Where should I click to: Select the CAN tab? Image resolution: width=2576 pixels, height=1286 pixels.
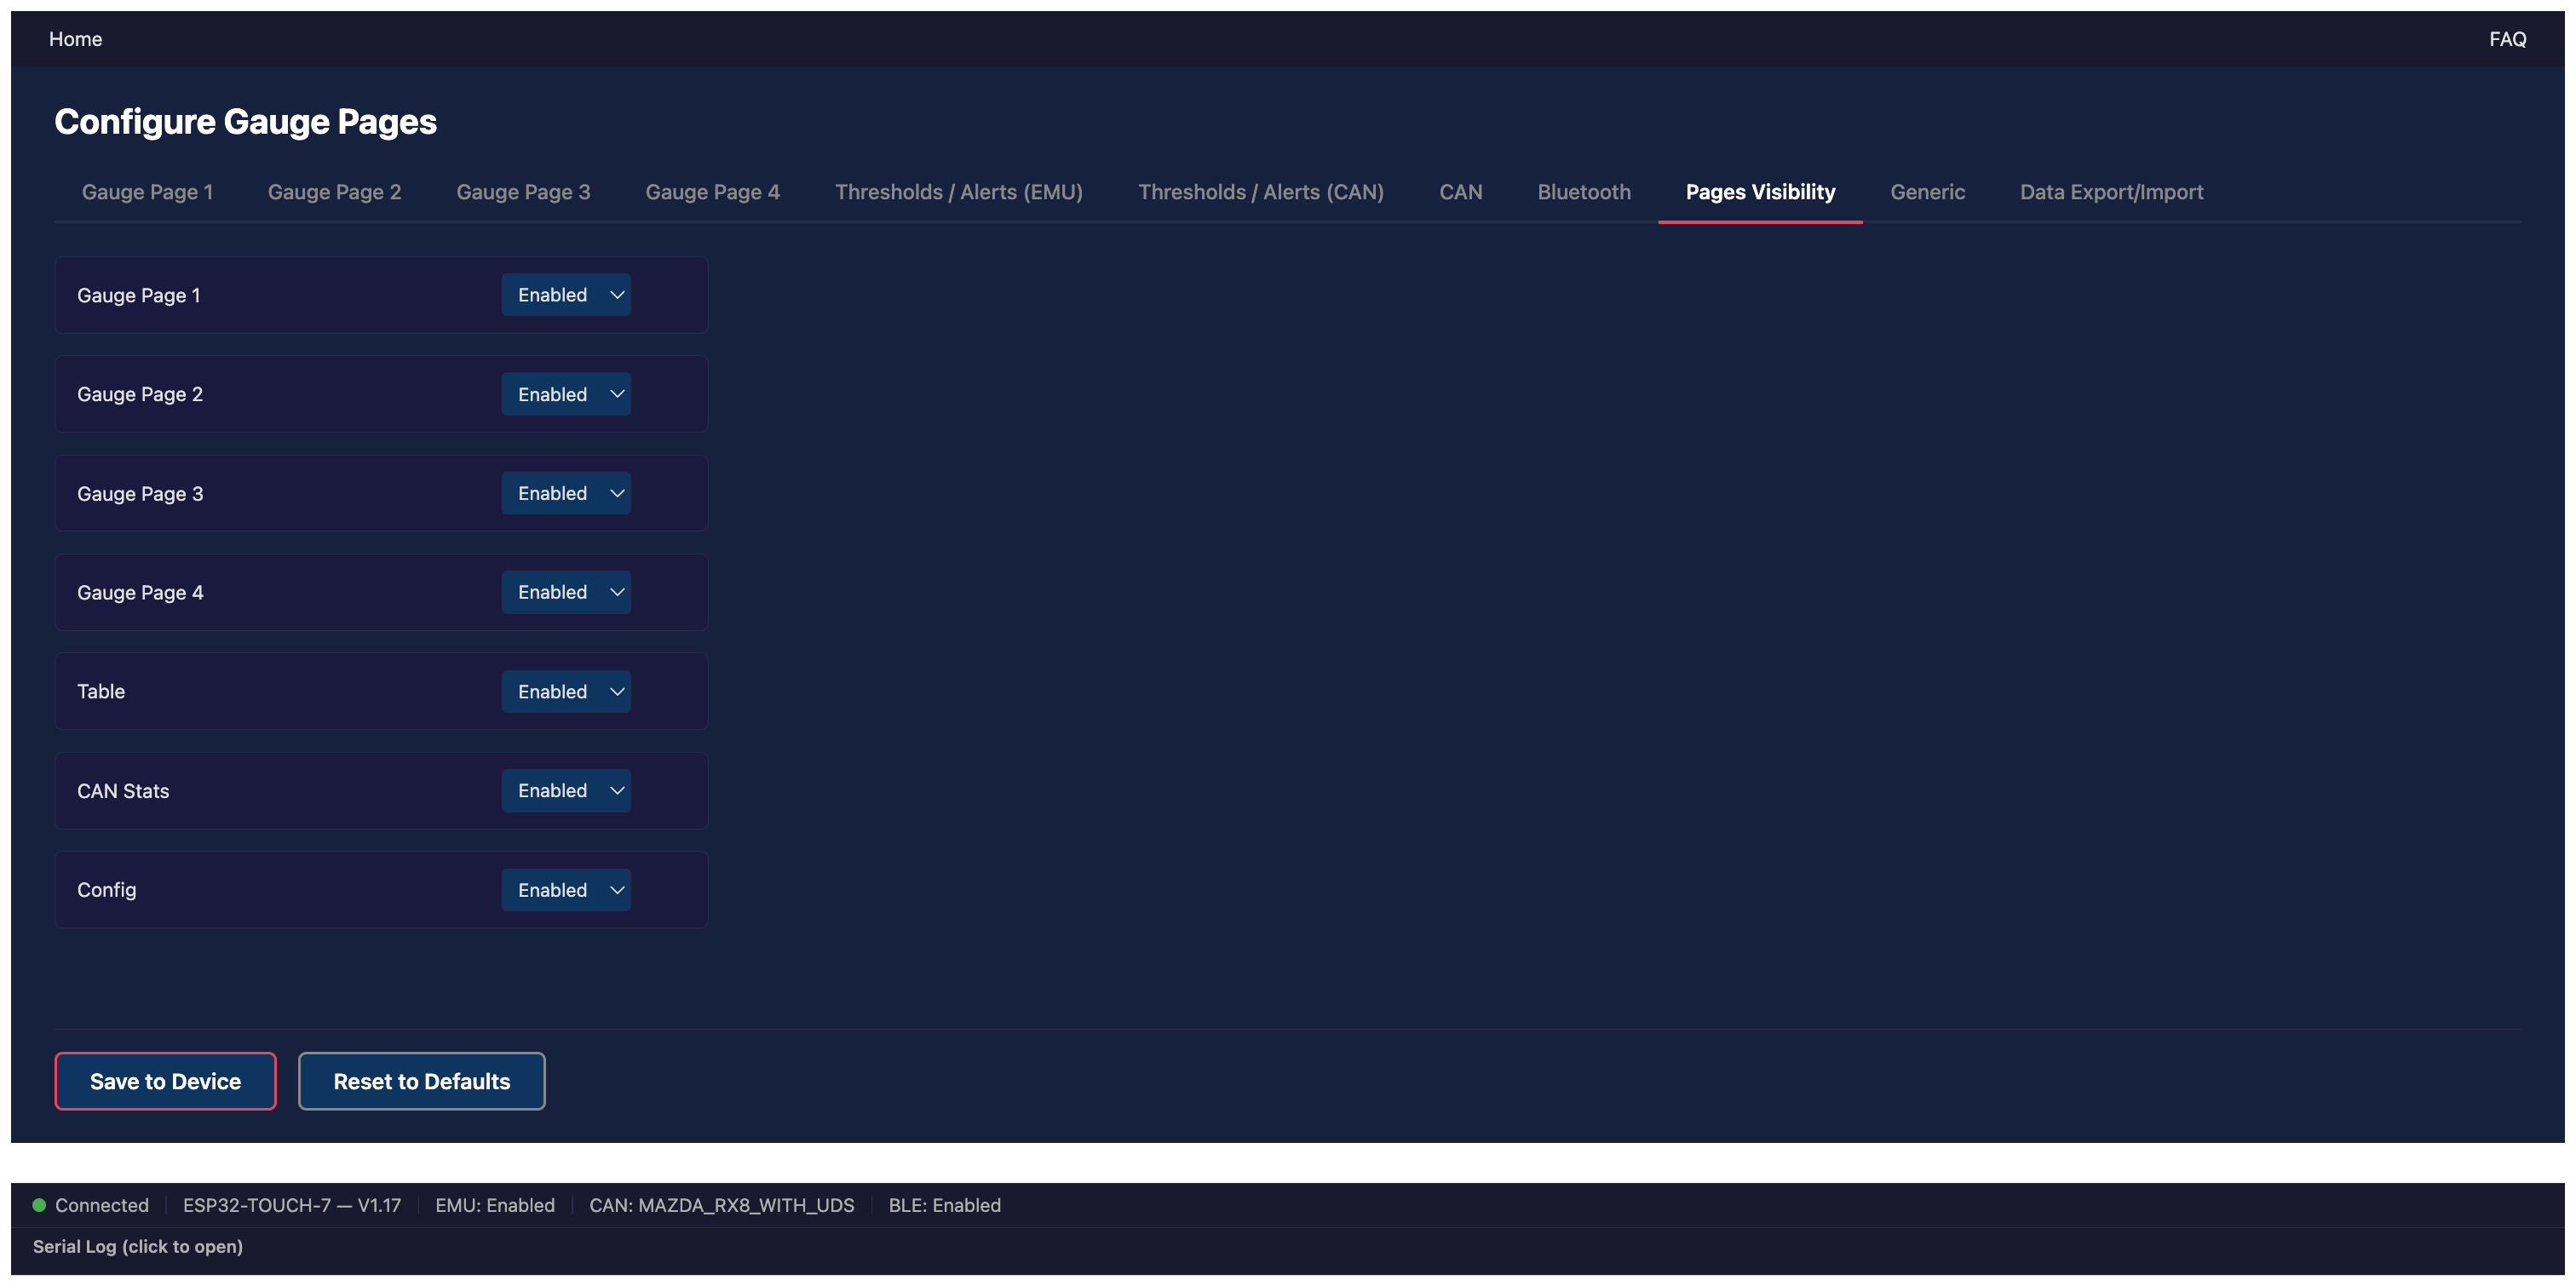[1460, 192]
